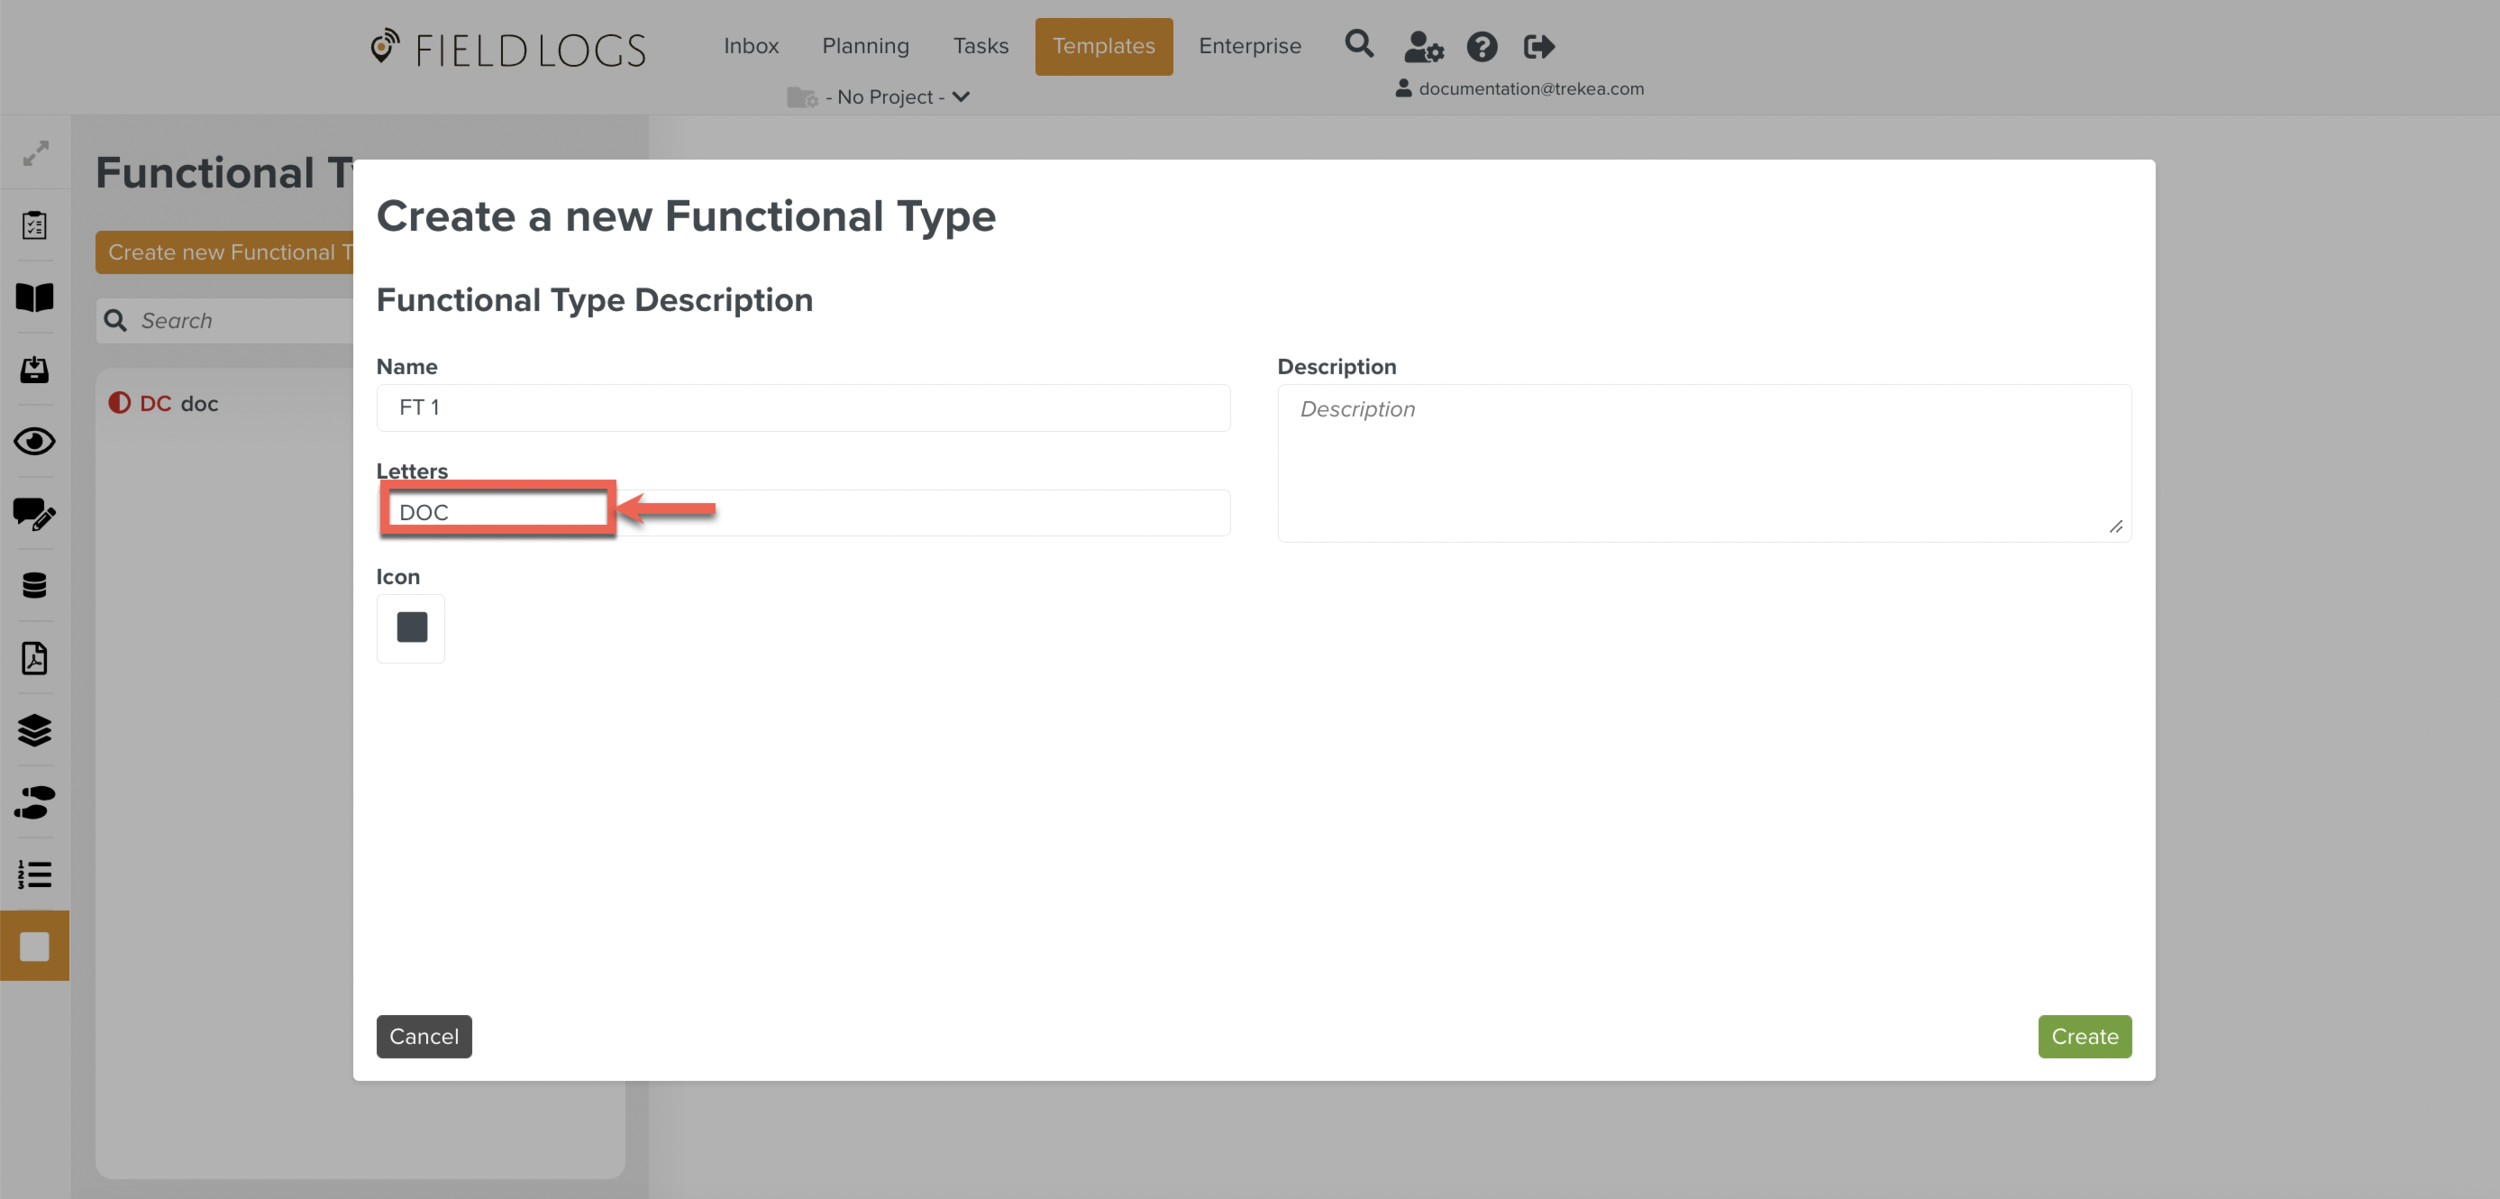This screenshot has width=2500, height=1199.
Task: Open the book sidebar icon
Action: pos(35,297)
